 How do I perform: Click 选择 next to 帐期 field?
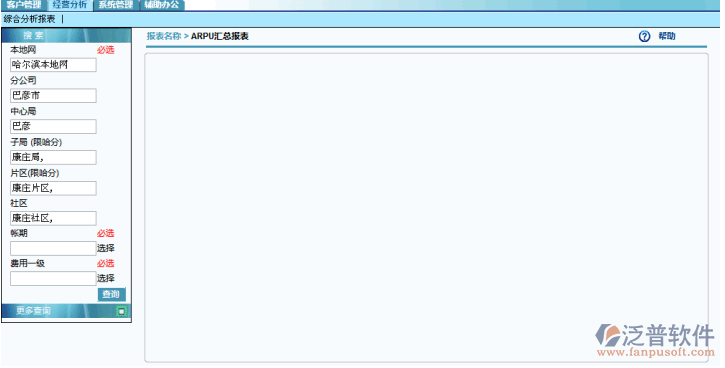tap(106, 248)
